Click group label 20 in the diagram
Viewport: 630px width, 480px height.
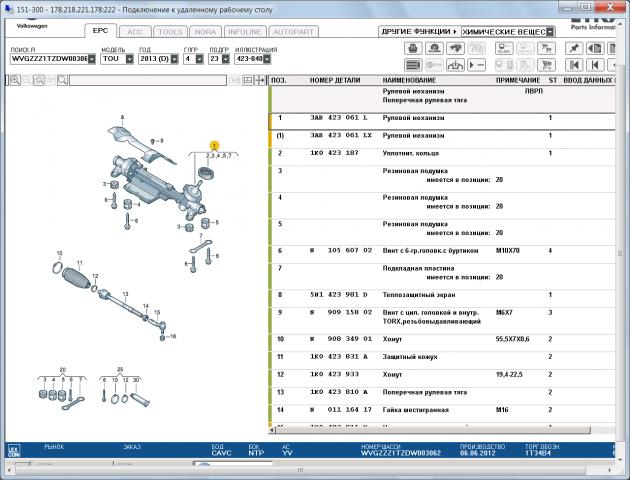click(x=63, y=370)
